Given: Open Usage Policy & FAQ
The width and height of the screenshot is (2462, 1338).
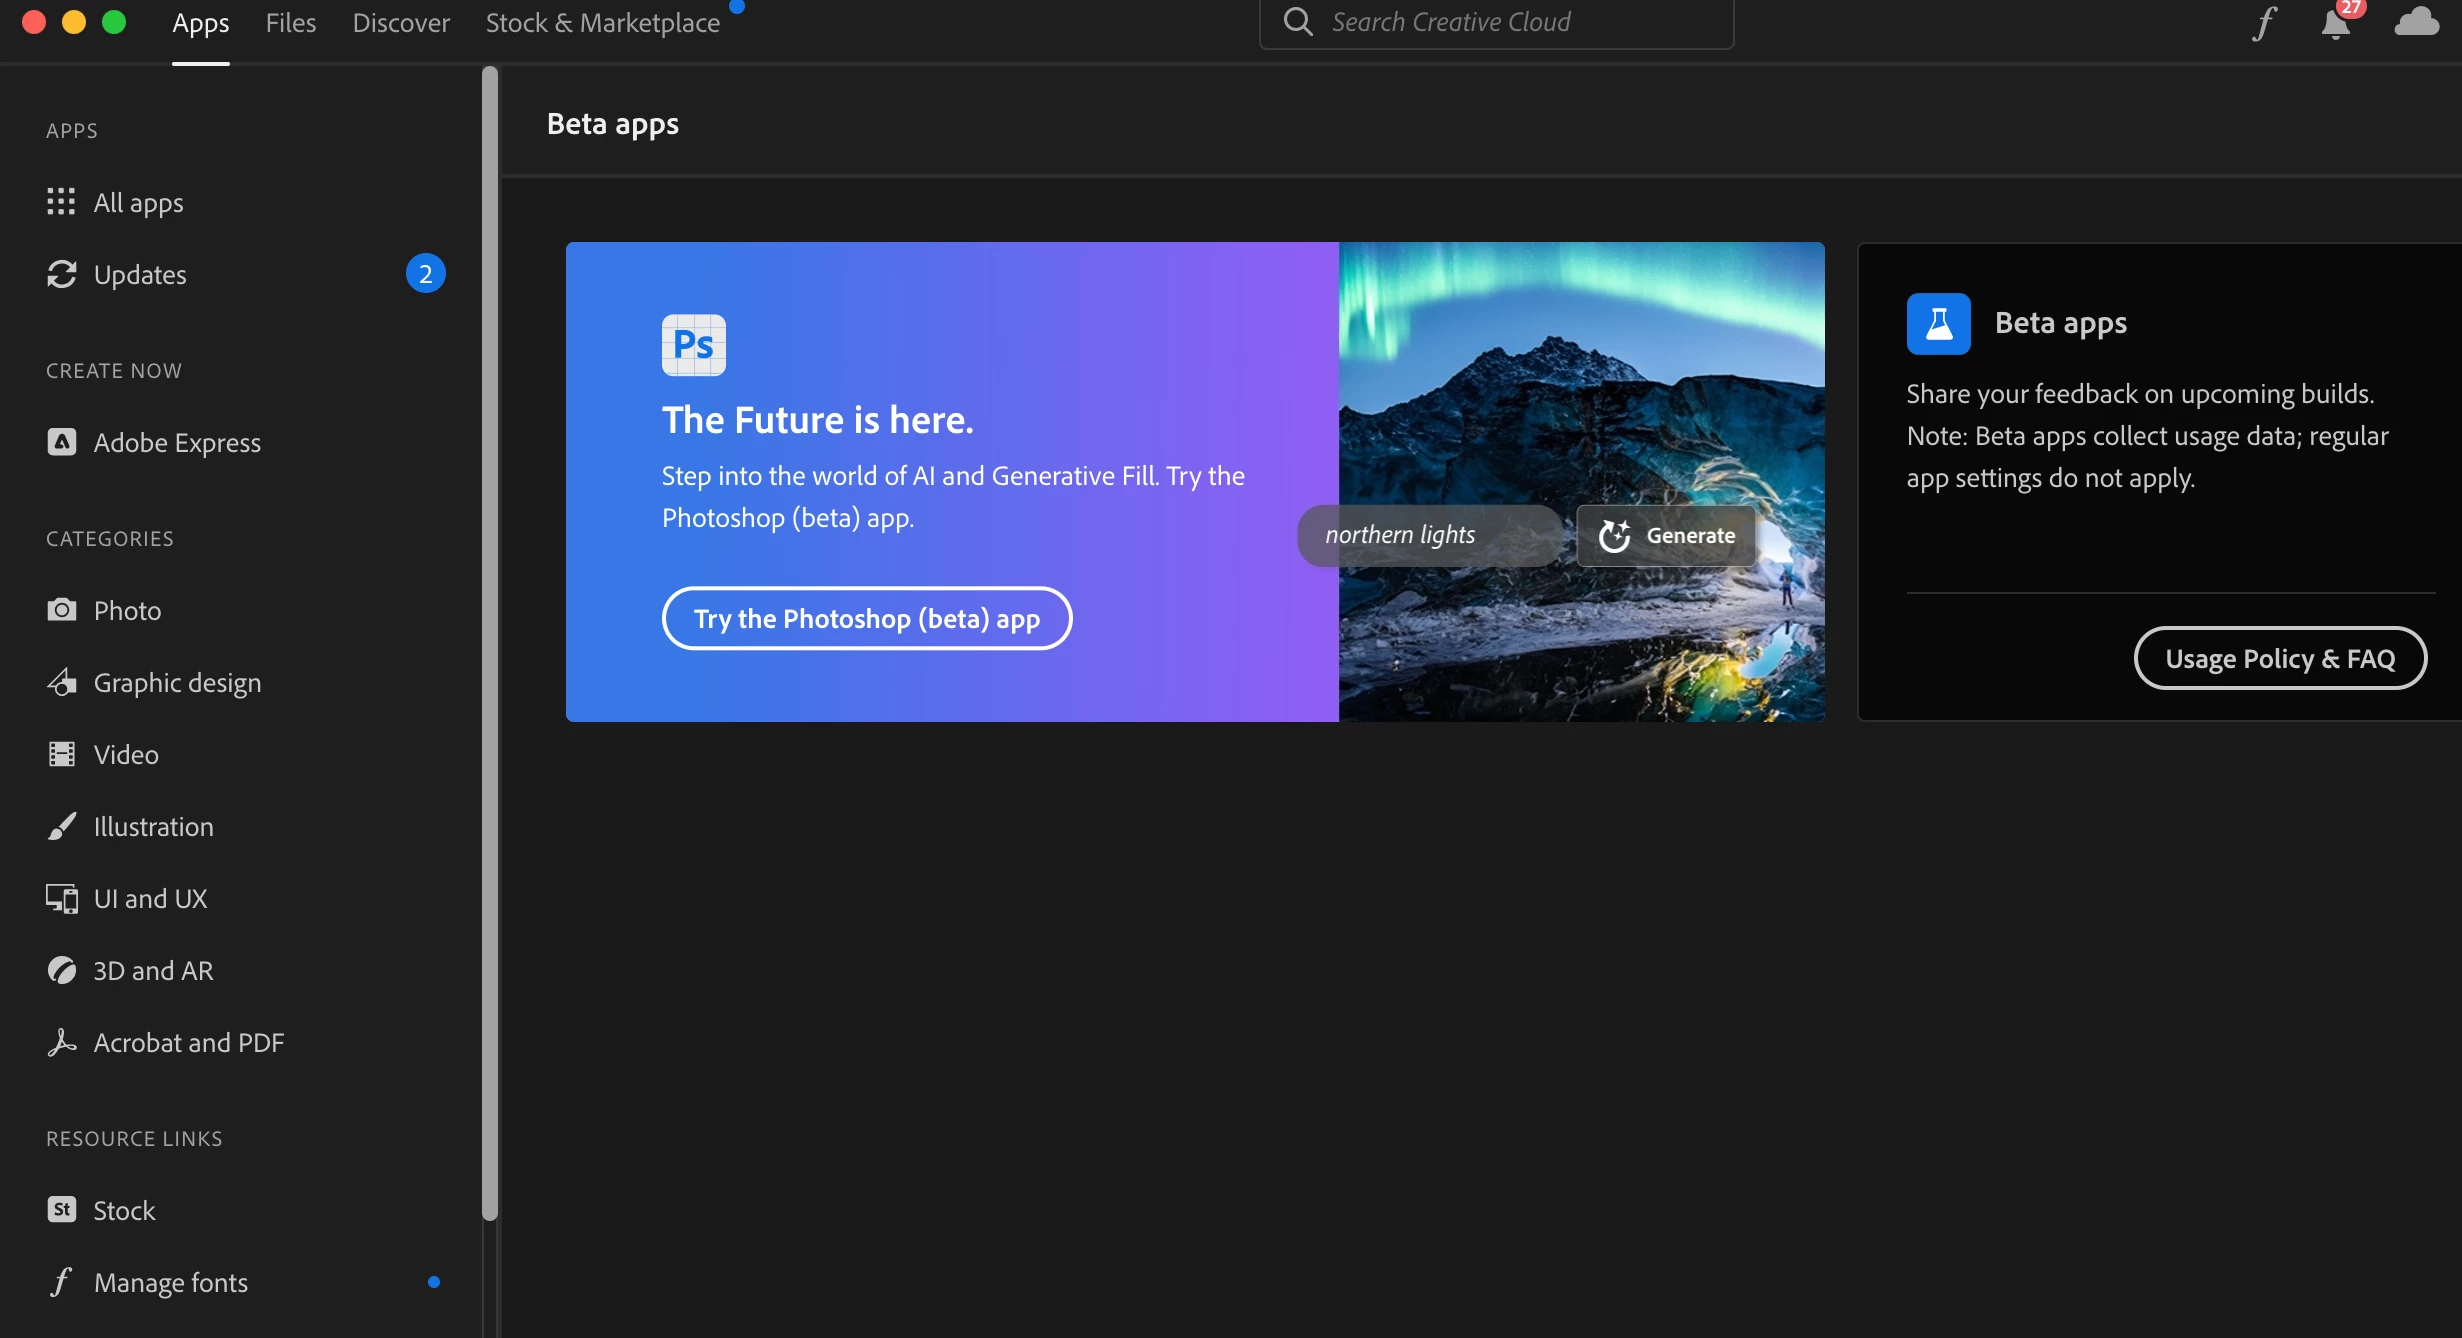Looking at the screenshot, I should tap(2280, 658).
